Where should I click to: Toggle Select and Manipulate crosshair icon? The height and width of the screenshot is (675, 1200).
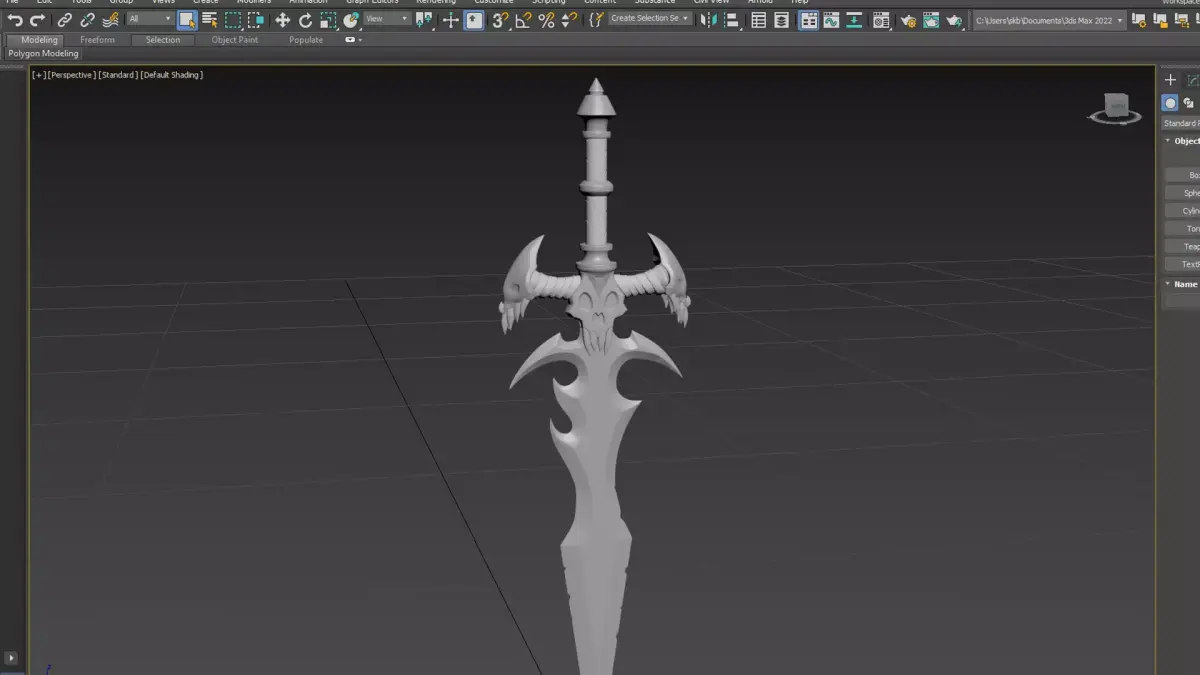pos(451,20)
